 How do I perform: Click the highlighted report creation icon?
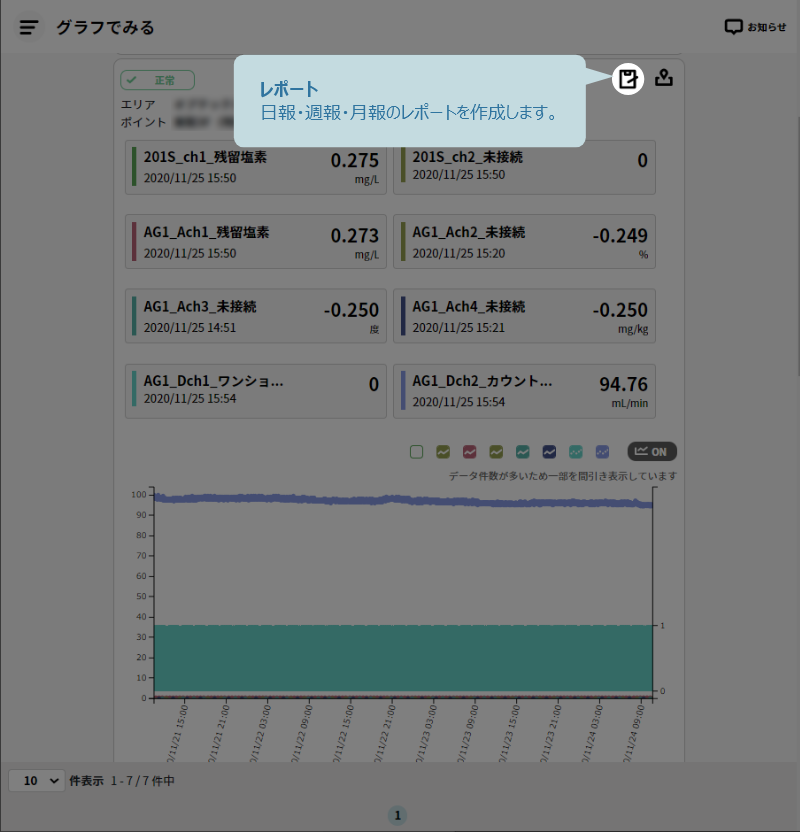click(x=628, y=79)
